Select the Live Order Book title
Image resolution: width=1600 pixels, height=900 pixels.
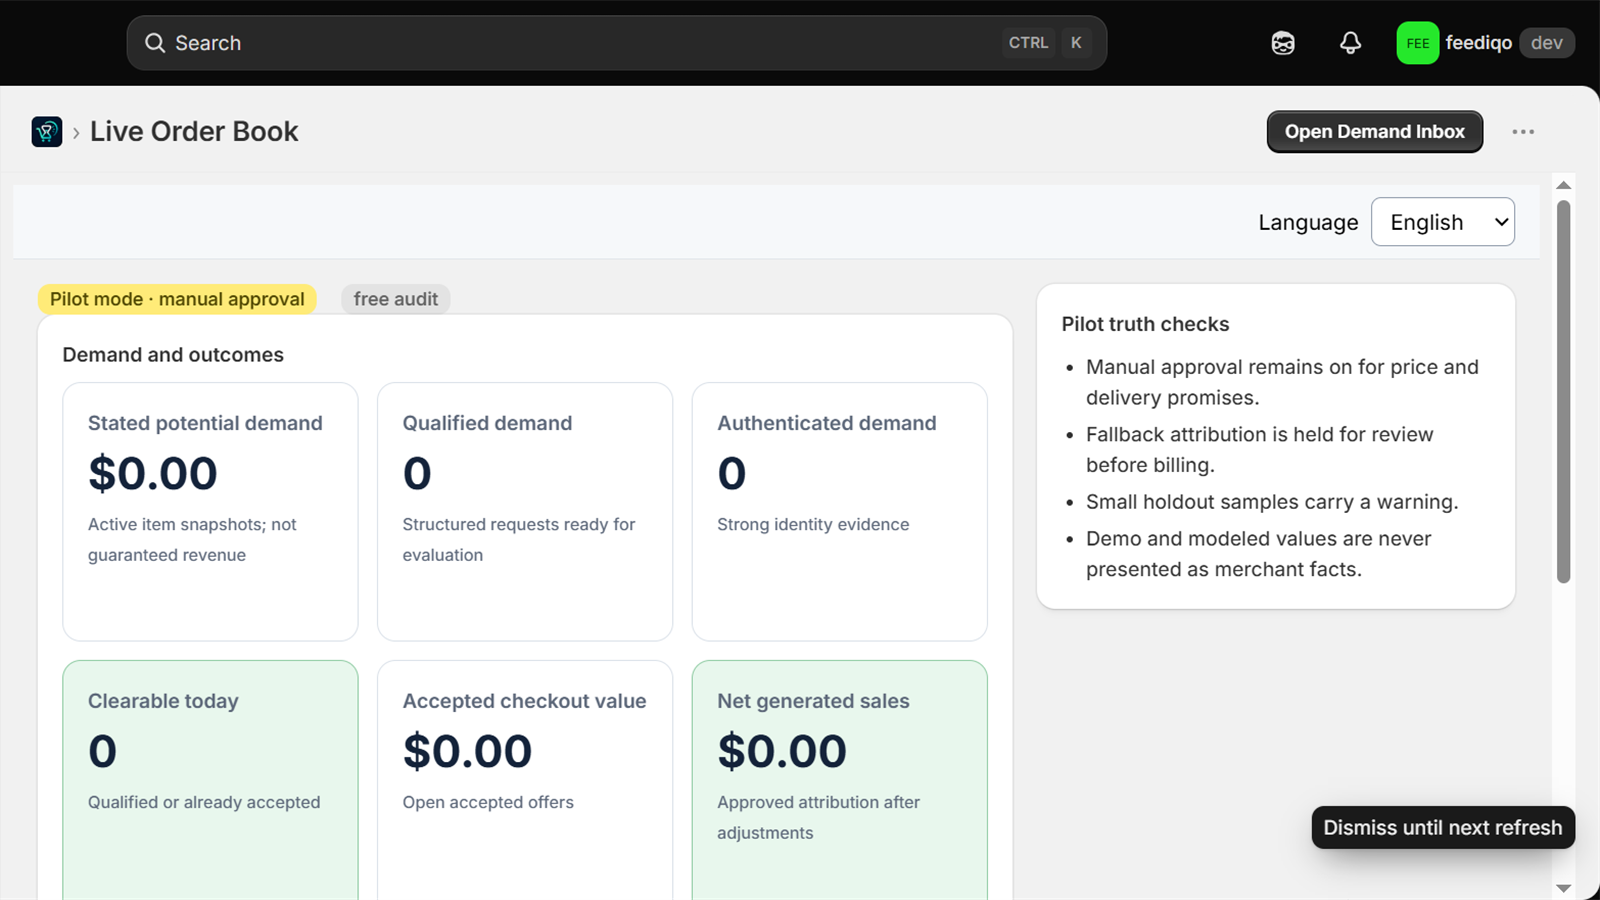coord(194,132)
